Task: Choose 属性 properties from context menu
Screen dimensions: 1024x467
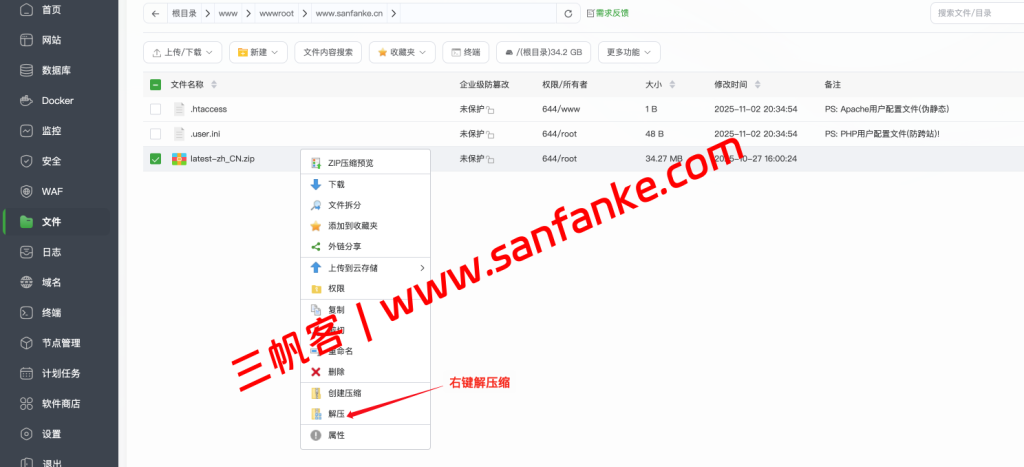Action: pos(365,435)
